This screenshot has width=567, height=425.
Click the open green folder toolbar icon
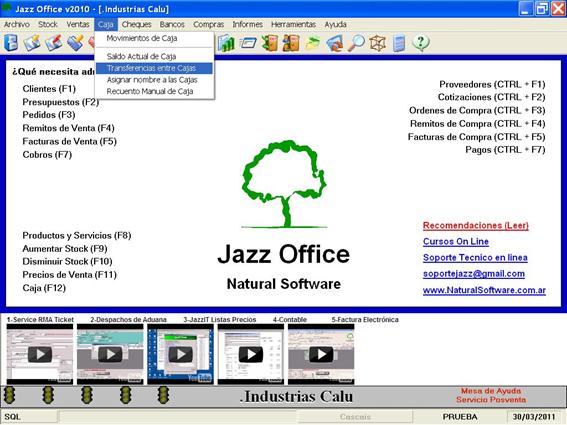(312, 43)
